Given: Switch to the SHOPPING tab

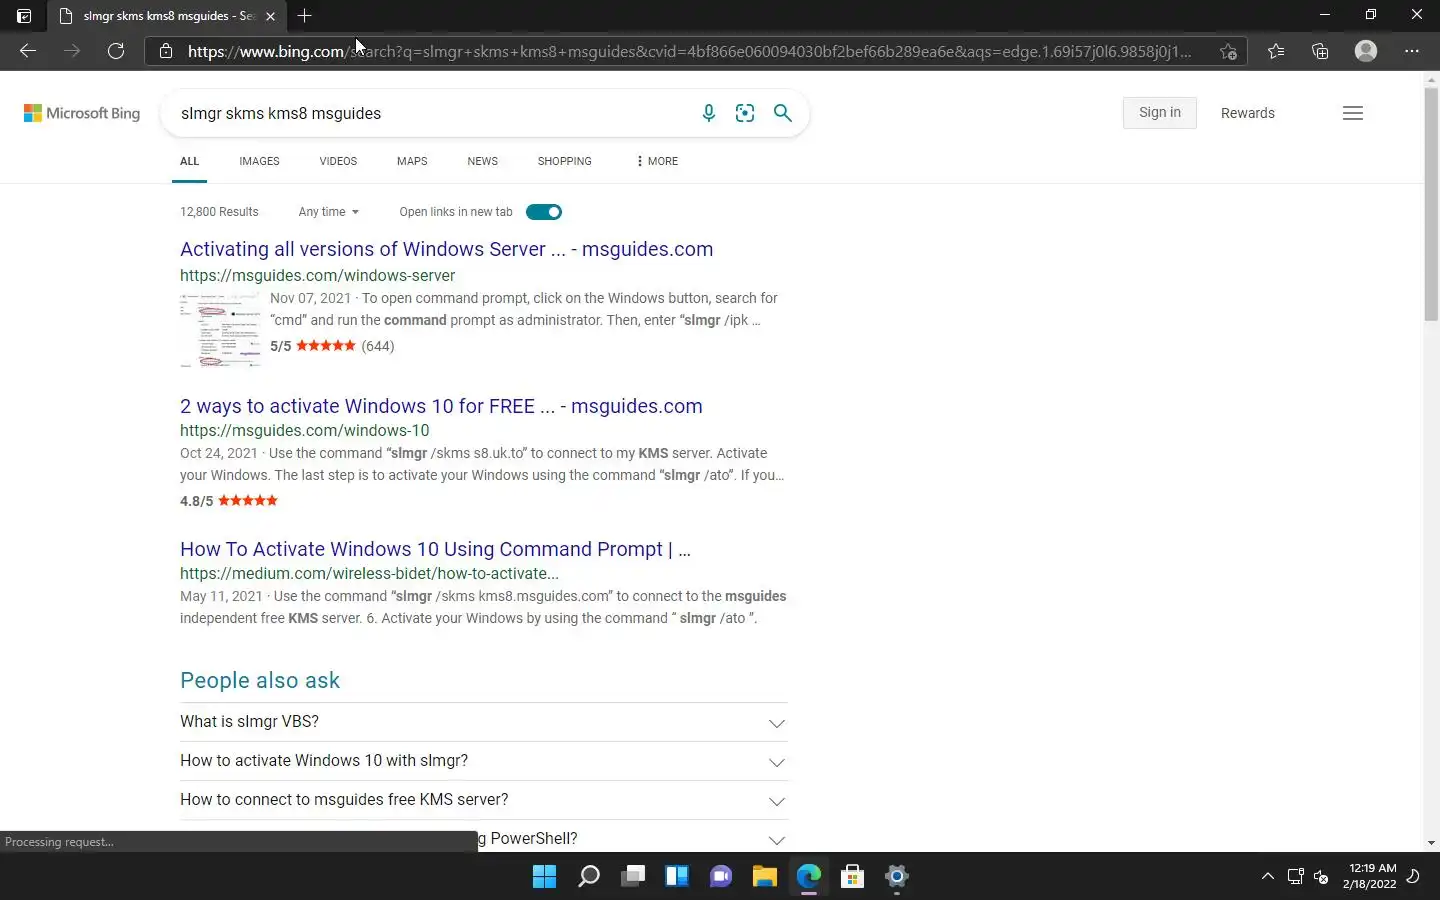Looking at the screenshot, I should pos(564,161).
